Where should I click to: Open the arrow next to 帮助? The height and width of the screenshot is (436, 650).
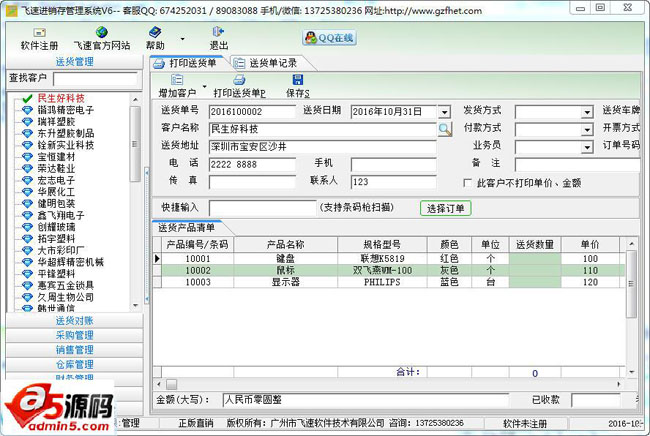point(182,39)
